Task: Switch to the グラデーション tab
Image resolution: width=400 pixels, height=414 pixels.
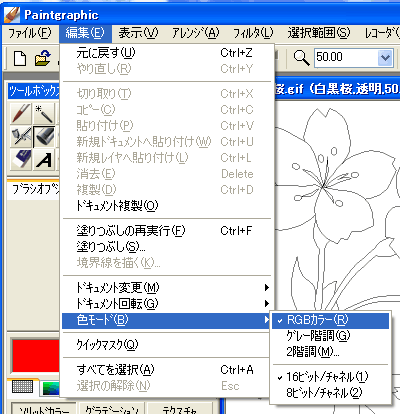Action: [x=112, y=409]
